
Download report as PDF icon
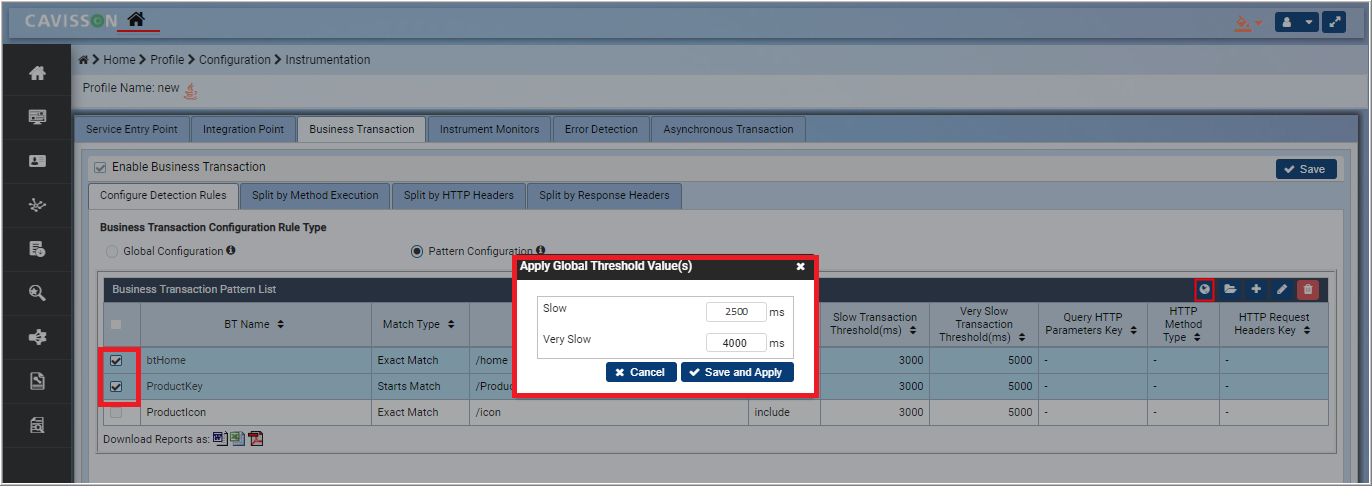pos(256,439)
